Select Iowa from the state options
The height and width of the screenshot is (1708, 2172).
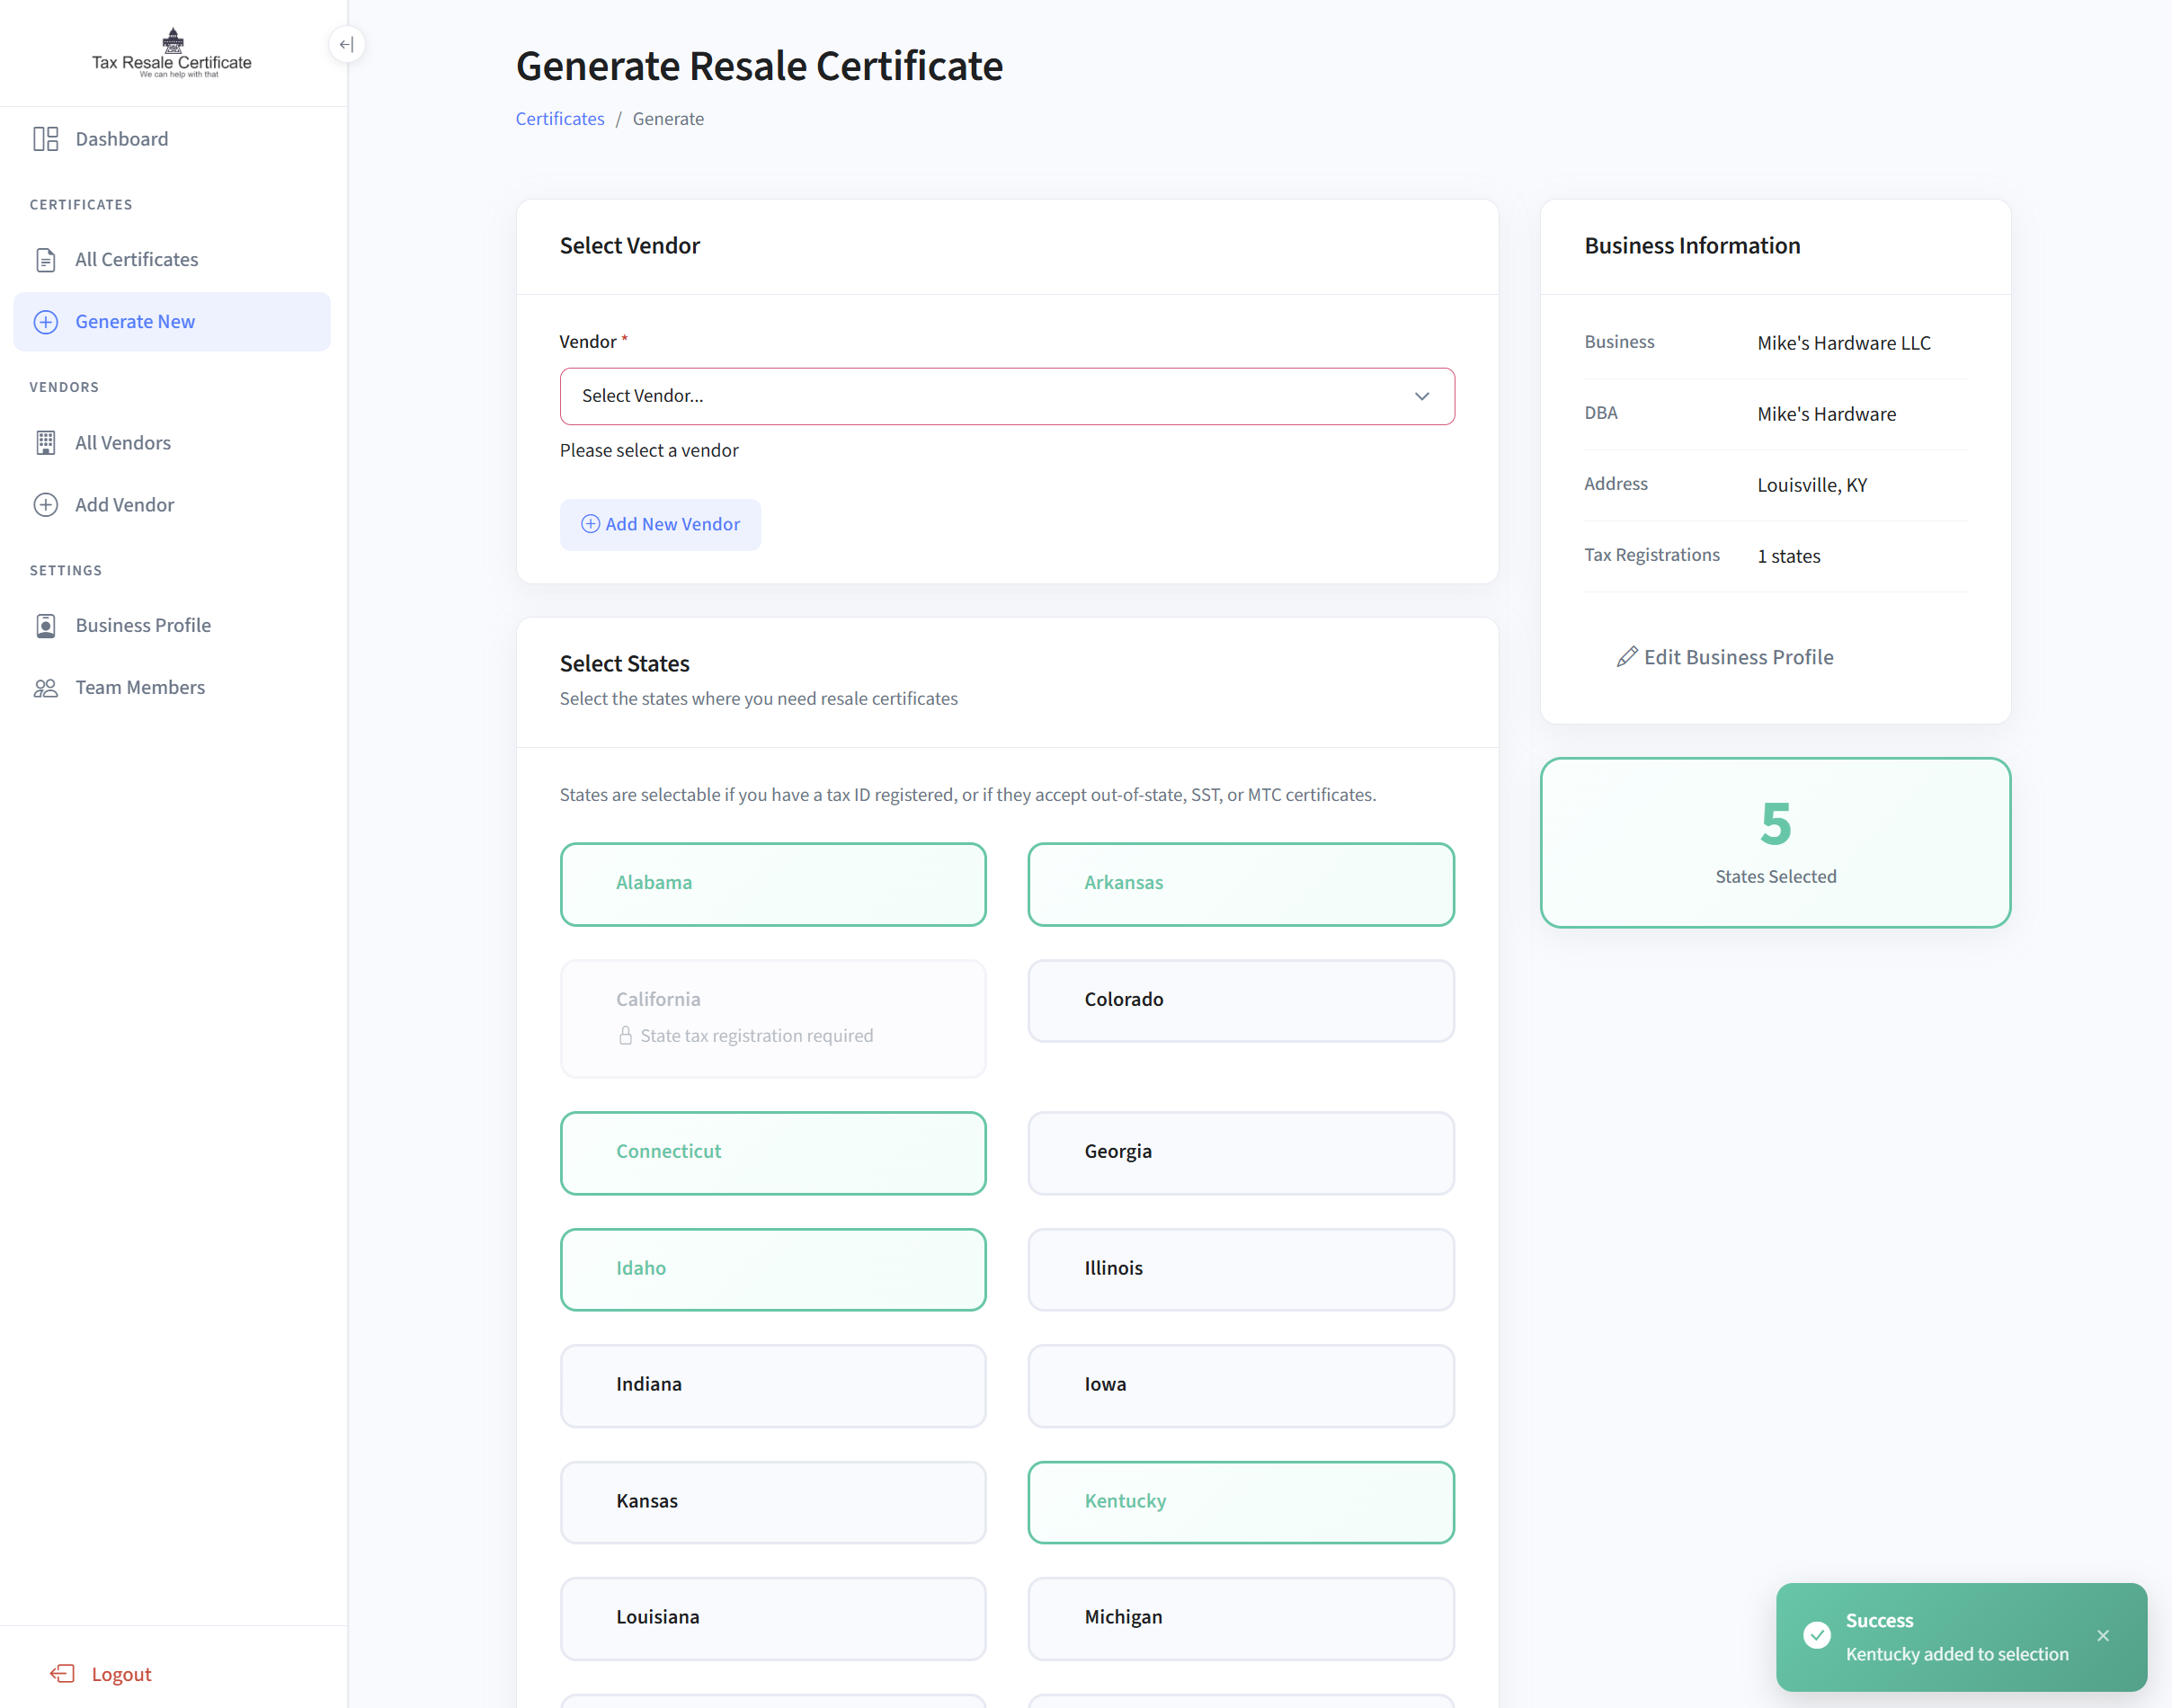click(x=1239, y=1386)
